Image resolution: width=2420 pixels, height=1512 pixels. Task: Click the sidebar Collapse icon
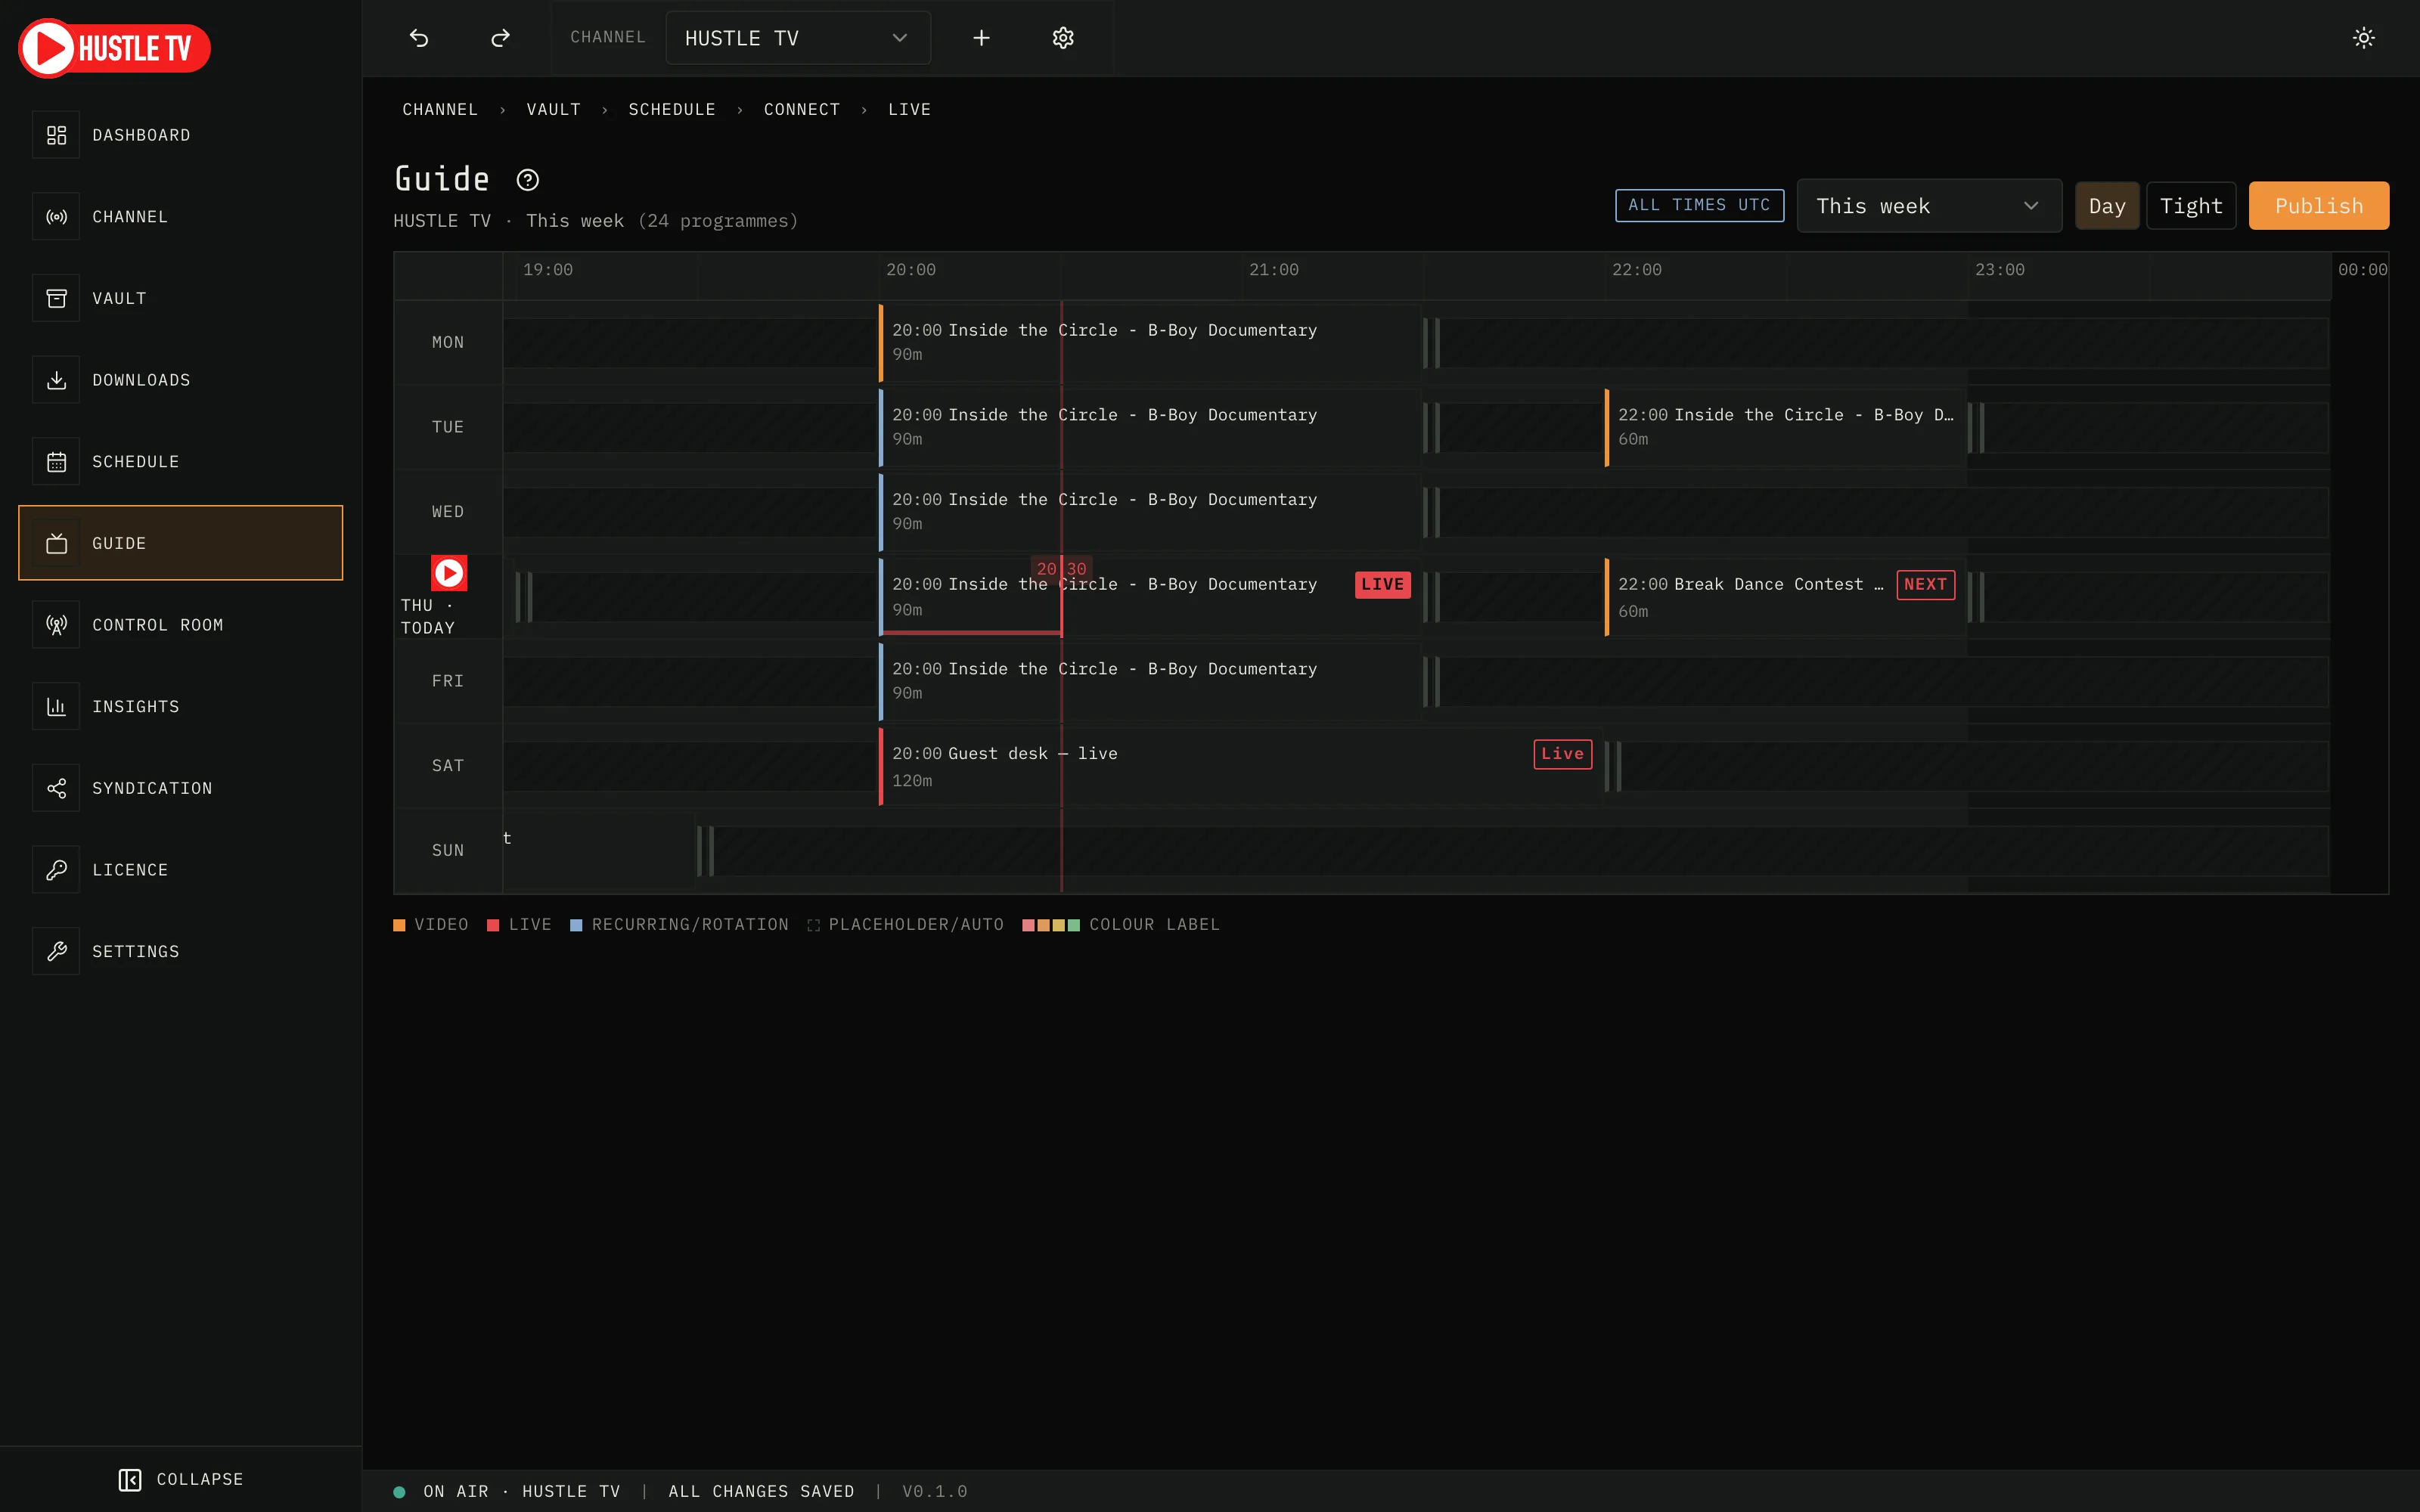[130, 1480]
